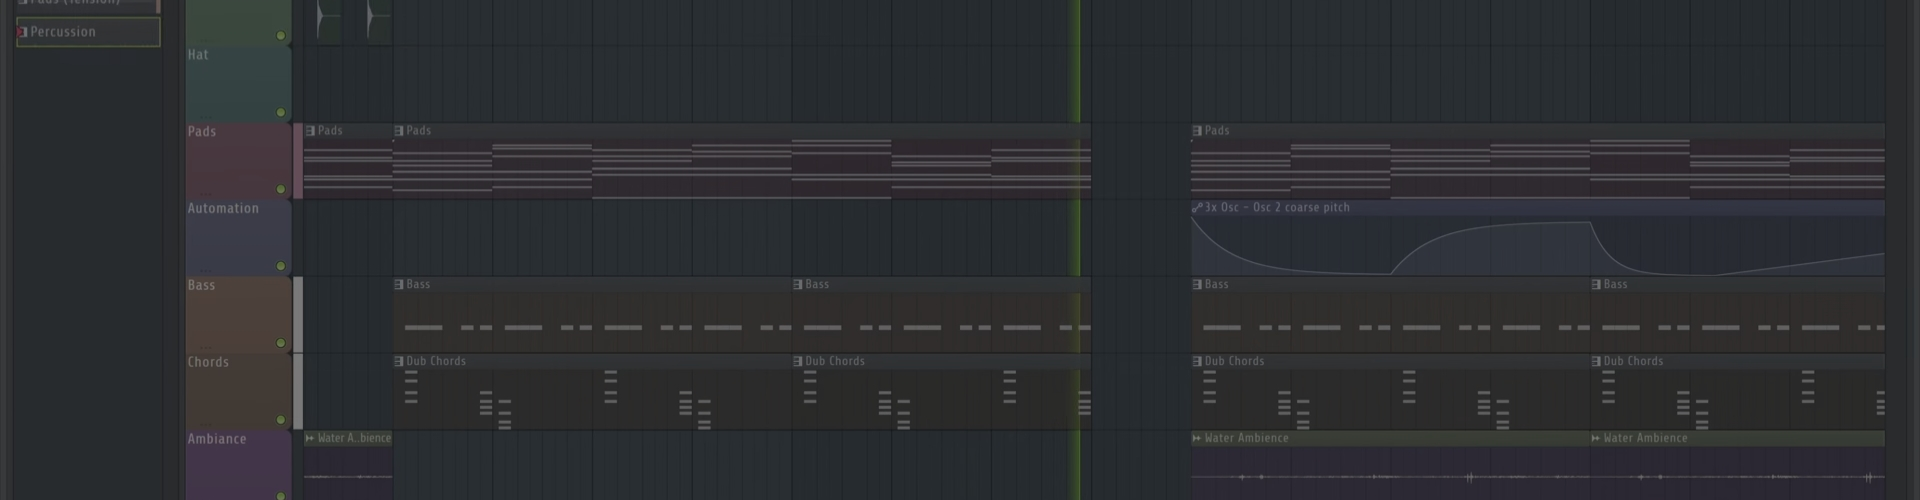Click the Automation track name label
The image size is (1920, 500).
point(223,209)
